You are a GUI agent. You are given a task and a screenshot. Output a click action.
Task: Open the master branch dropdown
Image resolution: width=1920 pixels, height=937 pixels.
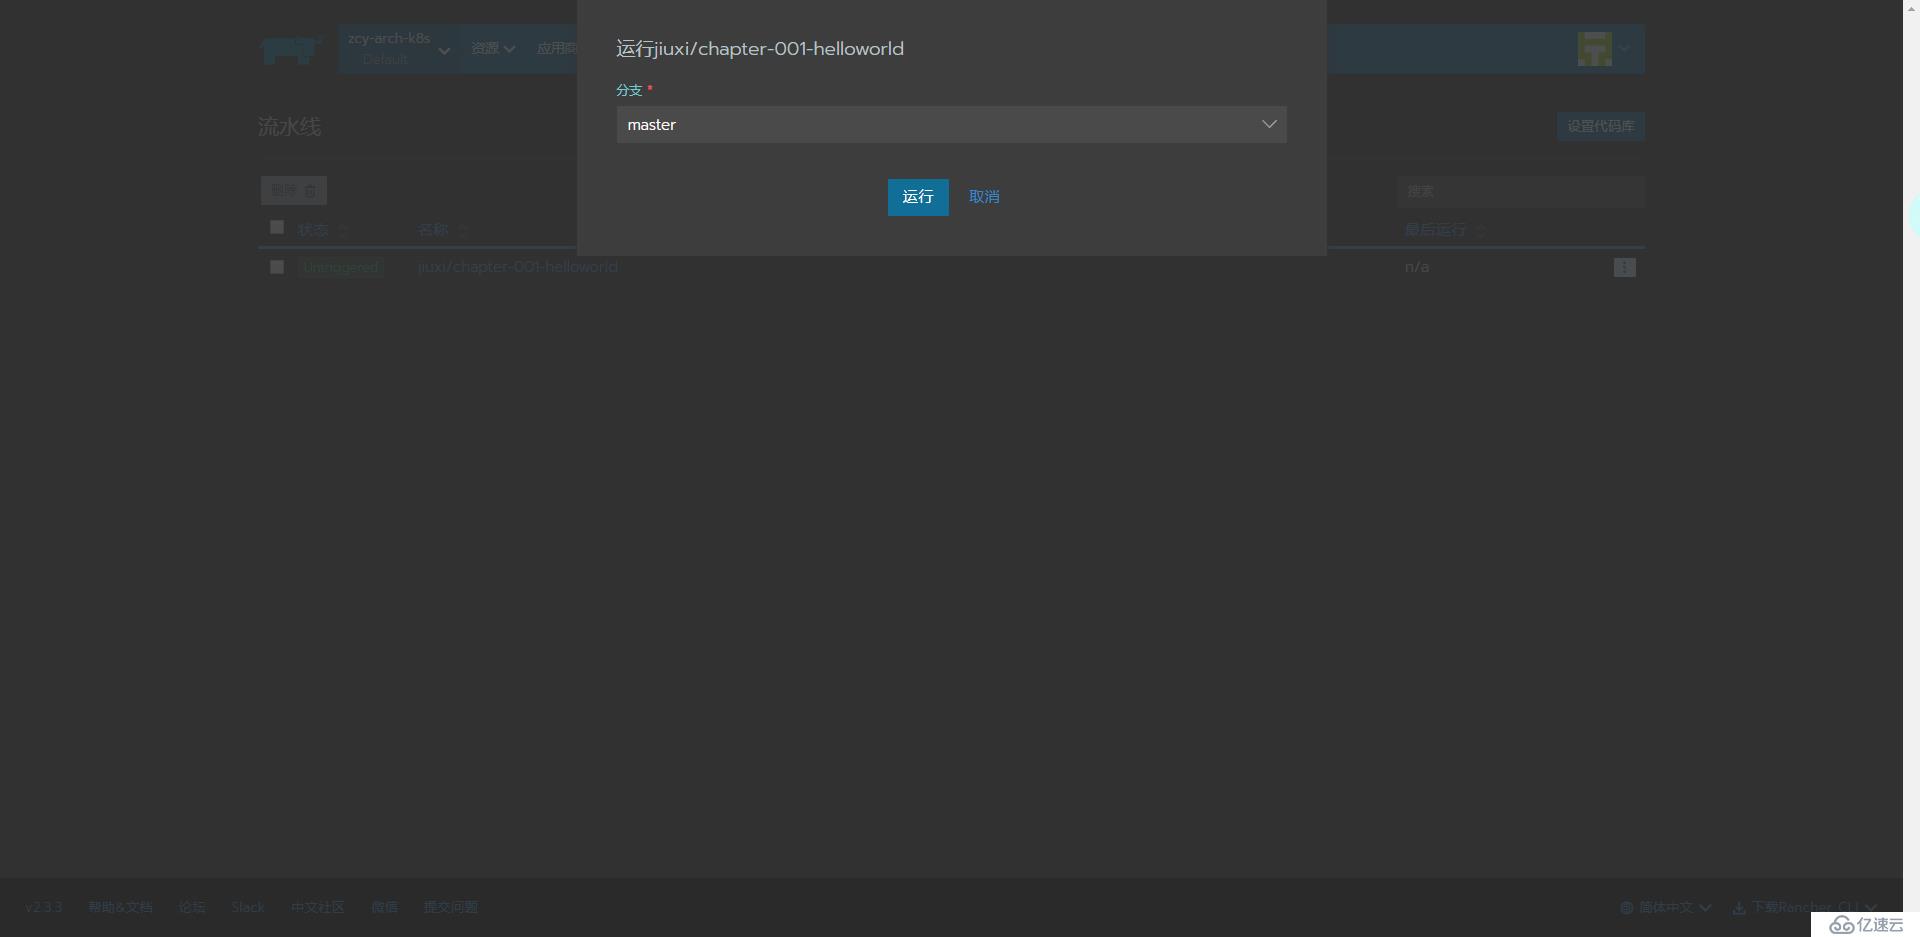[x=951, y=124]
